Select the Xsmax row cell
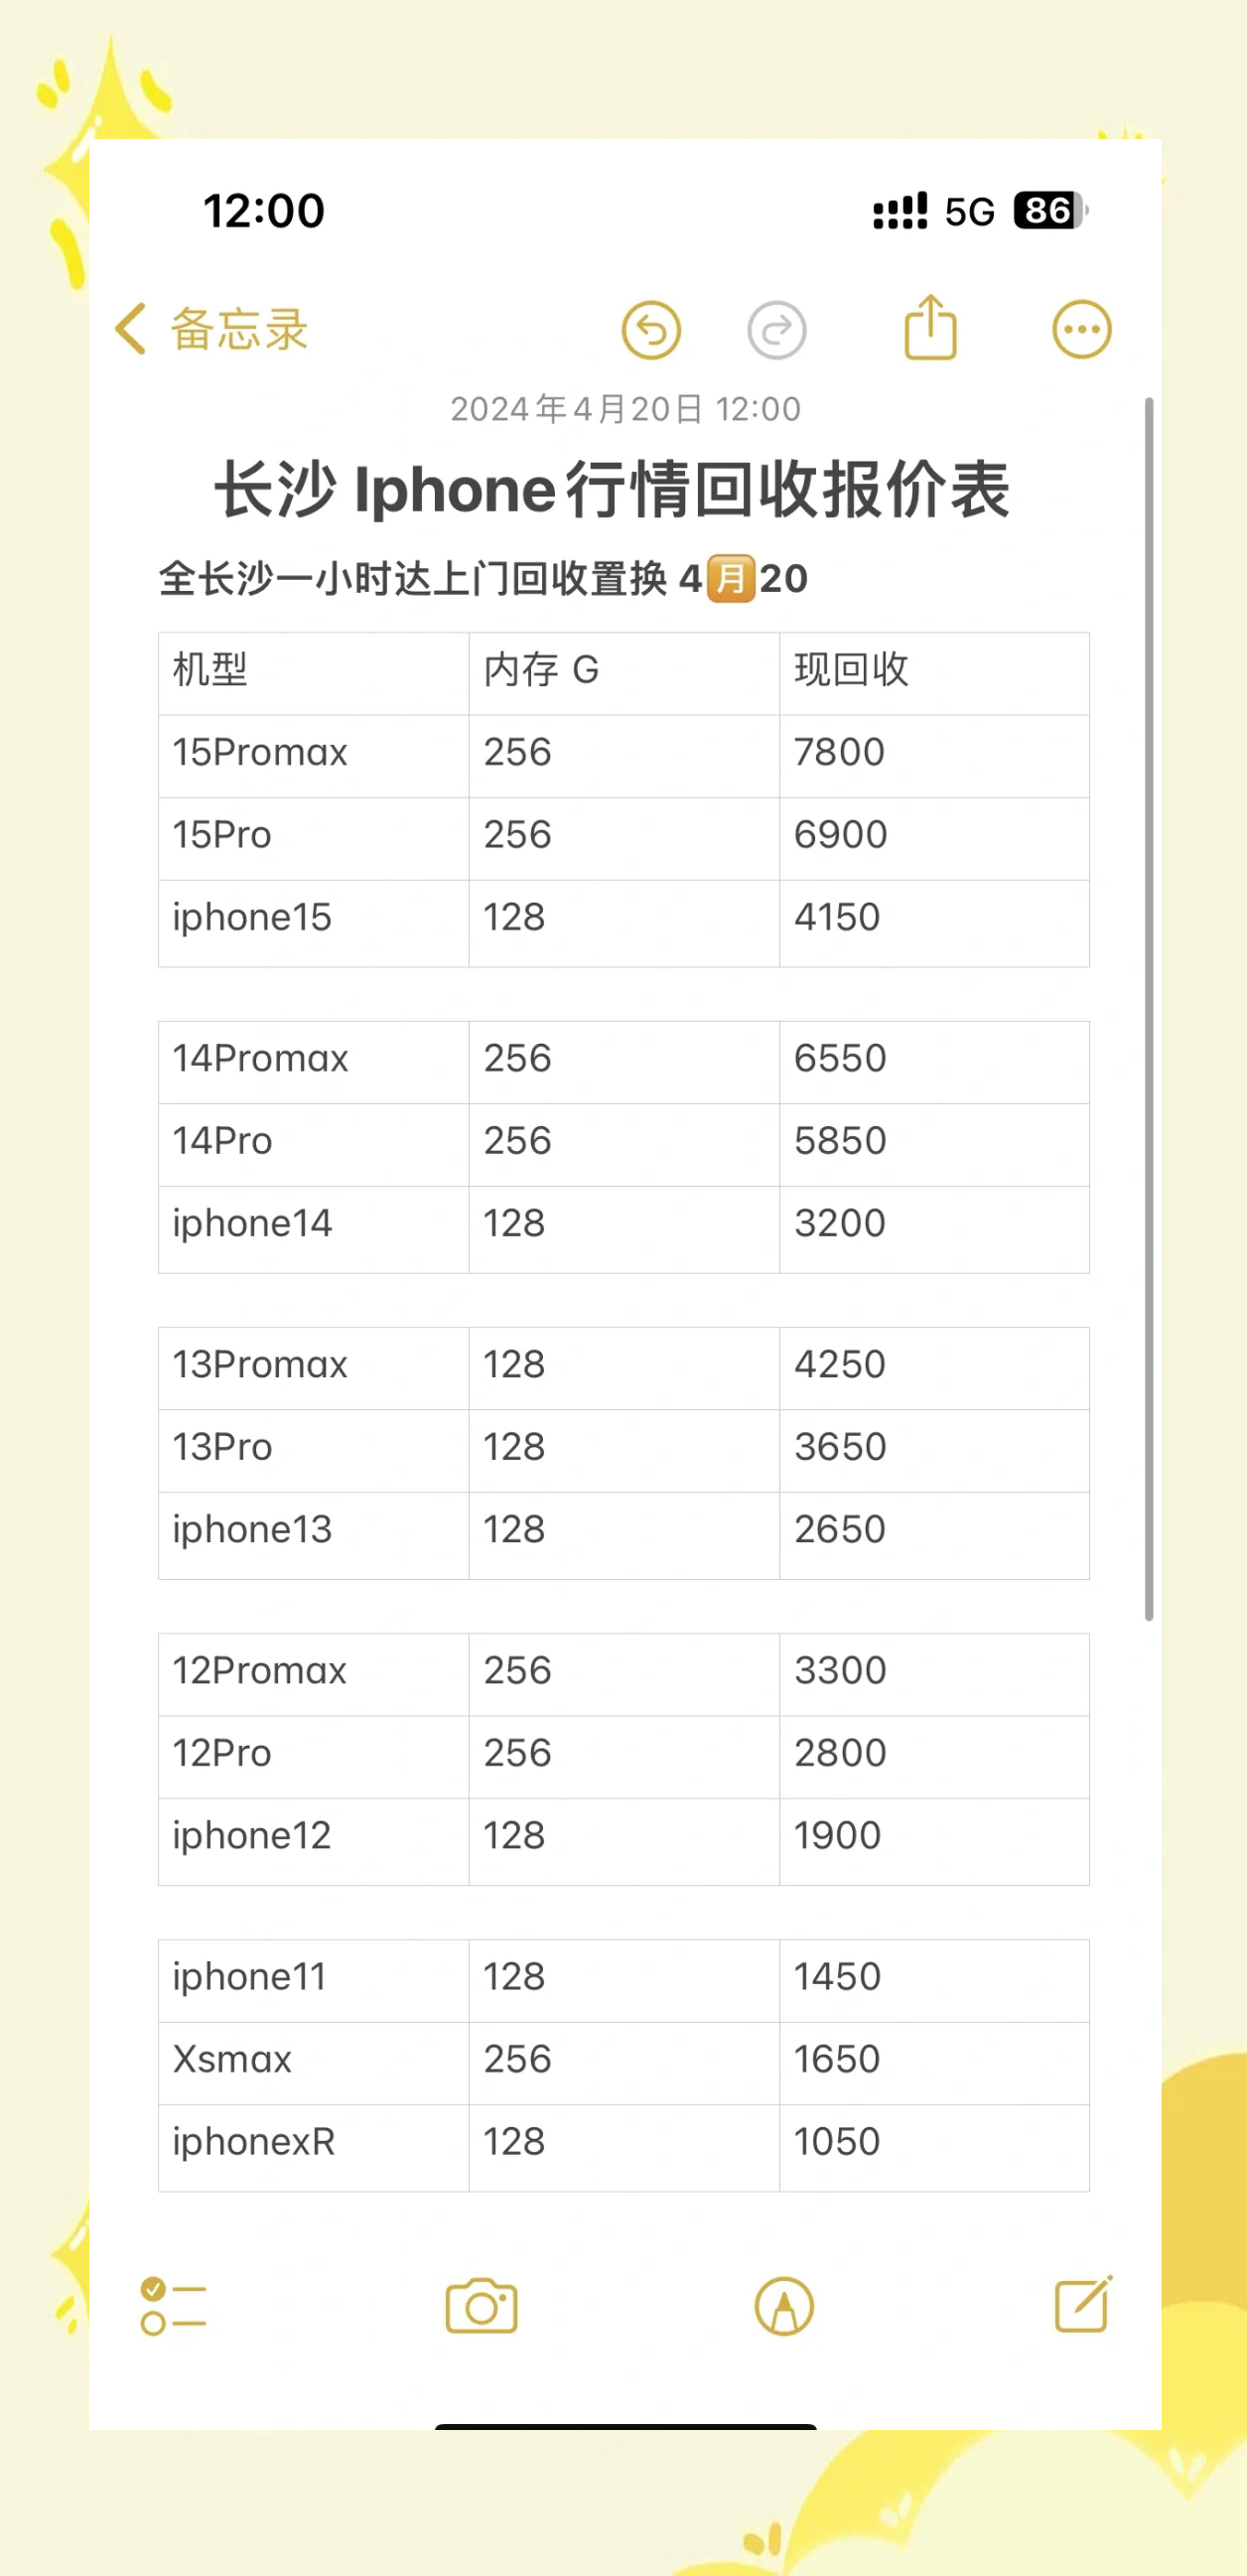 pyautogui.click(x=313, y=2060)
